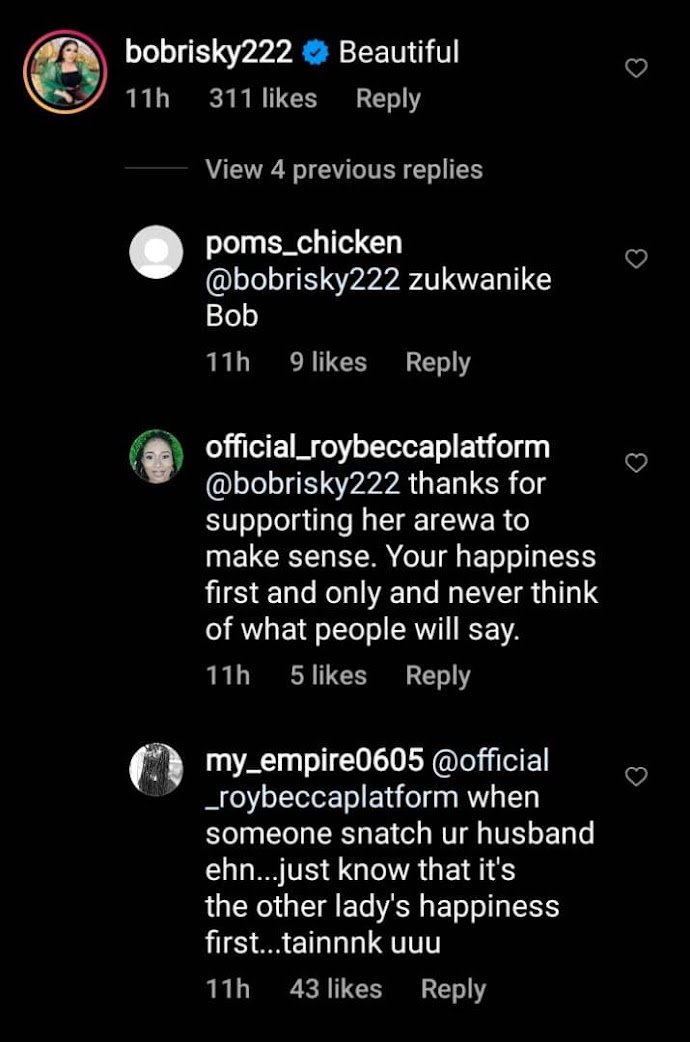The image size is (690, 1042).
Task: Like bobrisky222's "Beautiful" comment
Action: pos(636,68)
